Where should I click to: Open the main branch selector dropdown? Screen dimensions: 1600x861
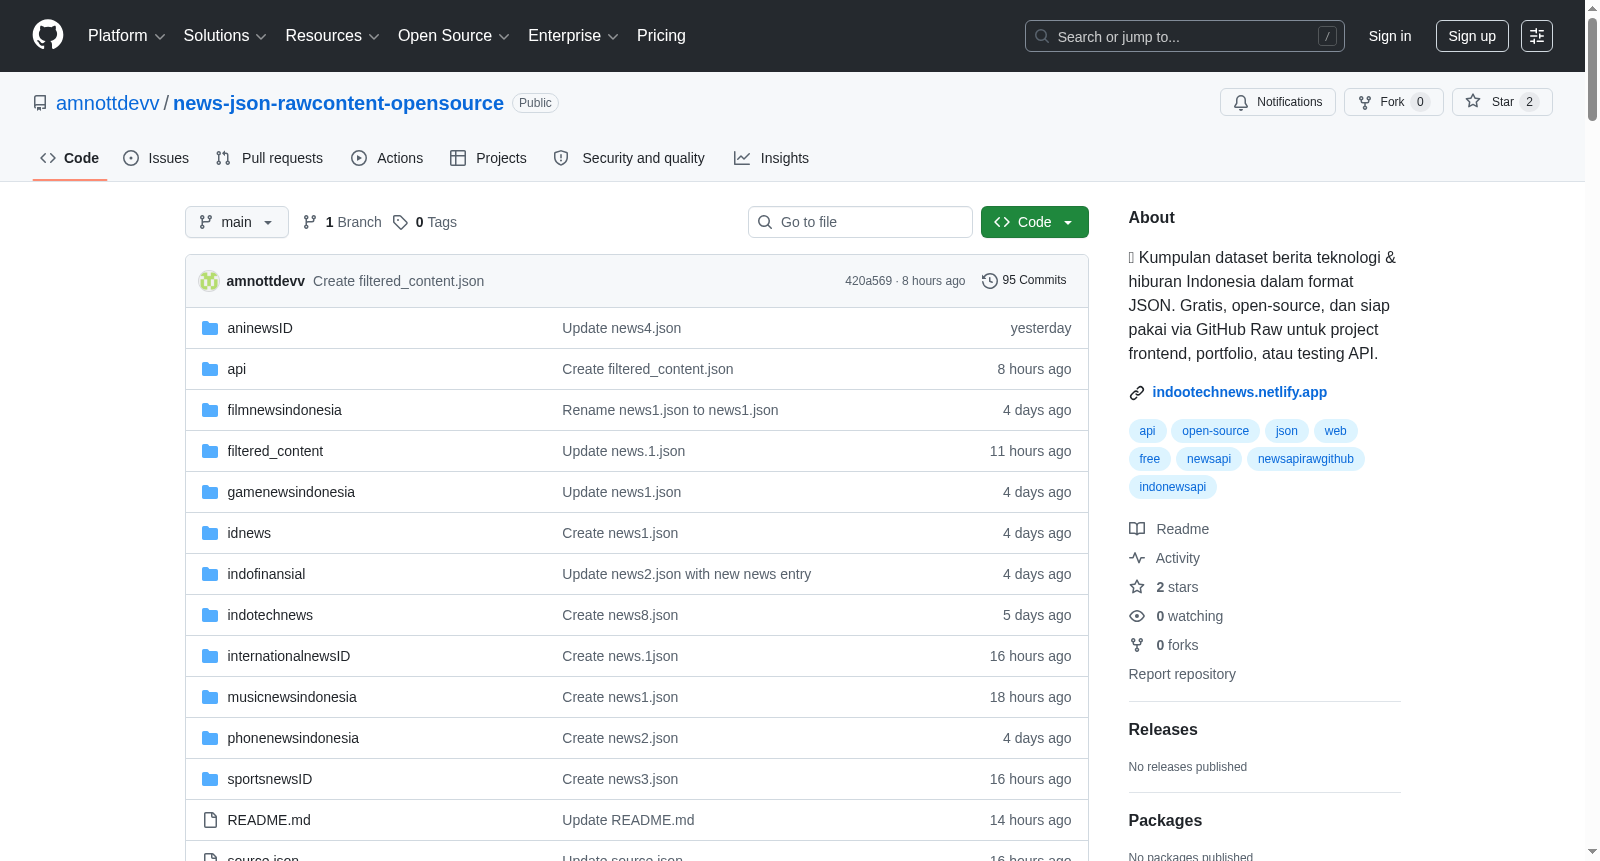tap(237, 222)
